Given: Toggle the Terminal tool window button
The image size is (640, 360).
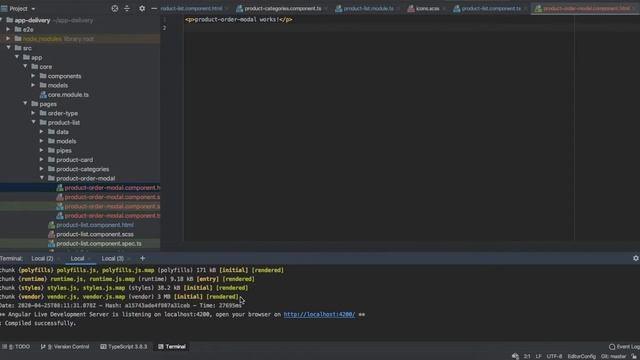Looking at the screenshot, I should pyautogui.click(x=172, y=347).
